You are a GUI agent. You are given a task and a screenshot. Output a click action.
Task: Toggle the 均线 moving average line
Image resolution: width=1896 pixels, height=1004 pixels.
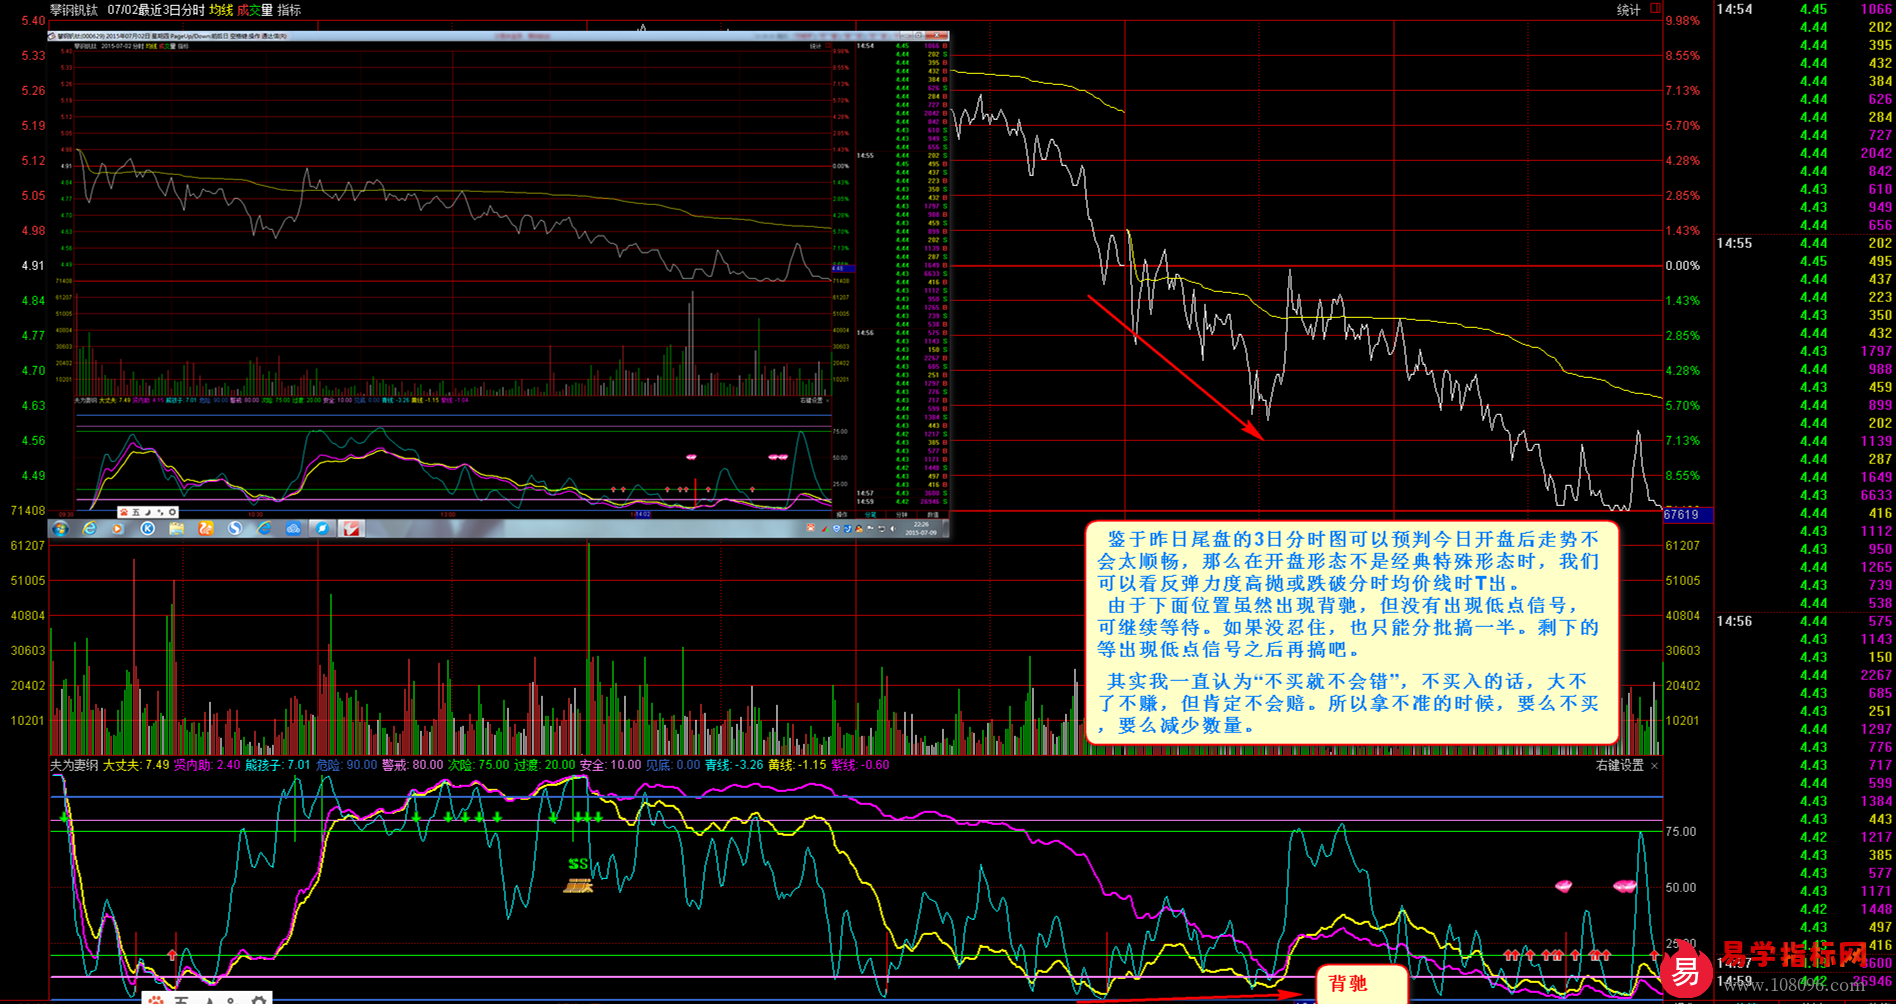(x=221, y=10)
